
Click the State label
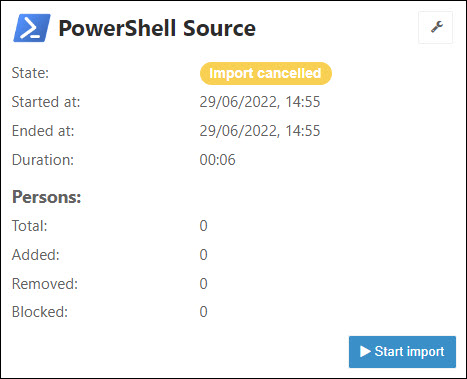(30, 73)
